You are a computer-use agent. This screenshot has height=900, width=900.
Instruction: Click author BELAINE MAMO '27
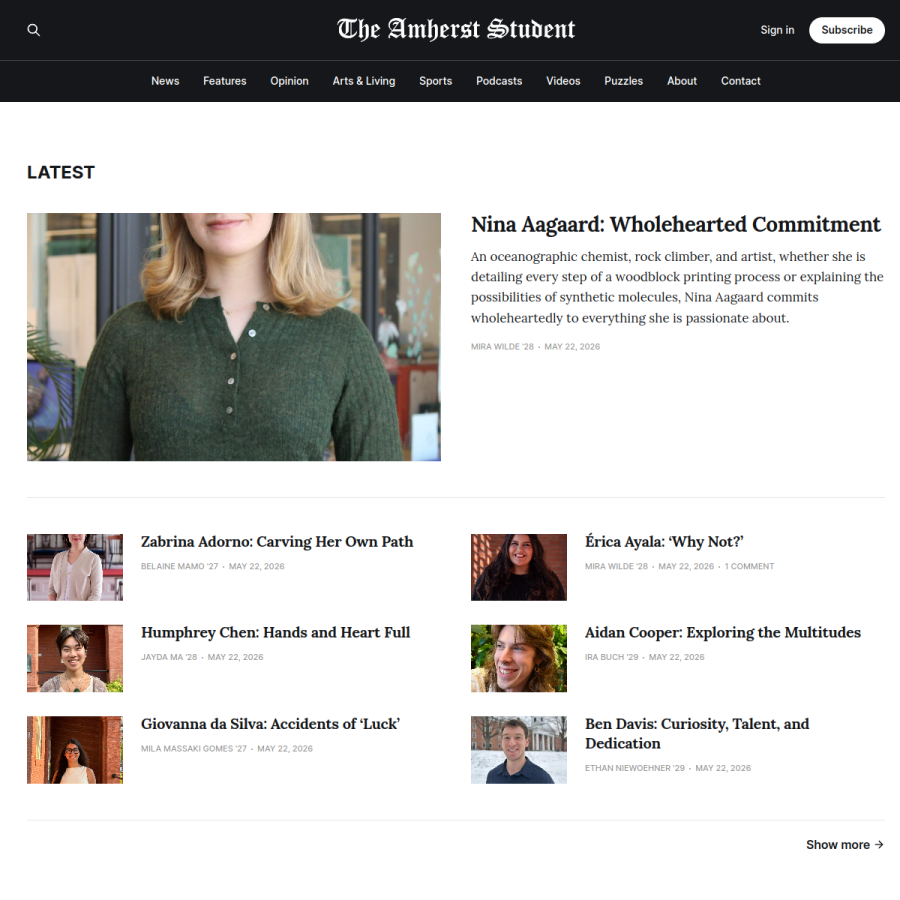click(x=180, y=566)
